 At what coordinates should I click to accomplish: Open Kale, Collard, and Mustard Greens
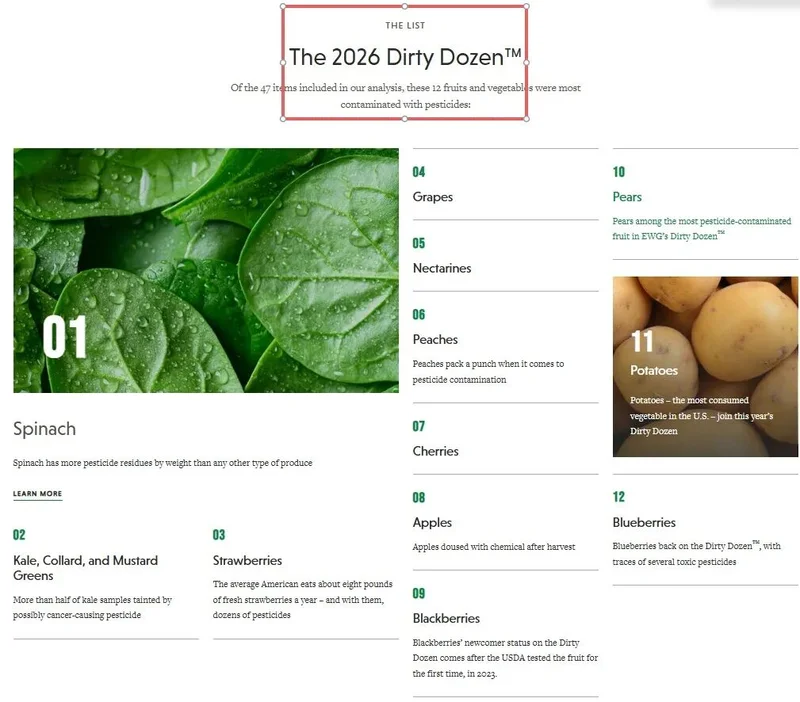pyautogui.click(x=85, y=567)
